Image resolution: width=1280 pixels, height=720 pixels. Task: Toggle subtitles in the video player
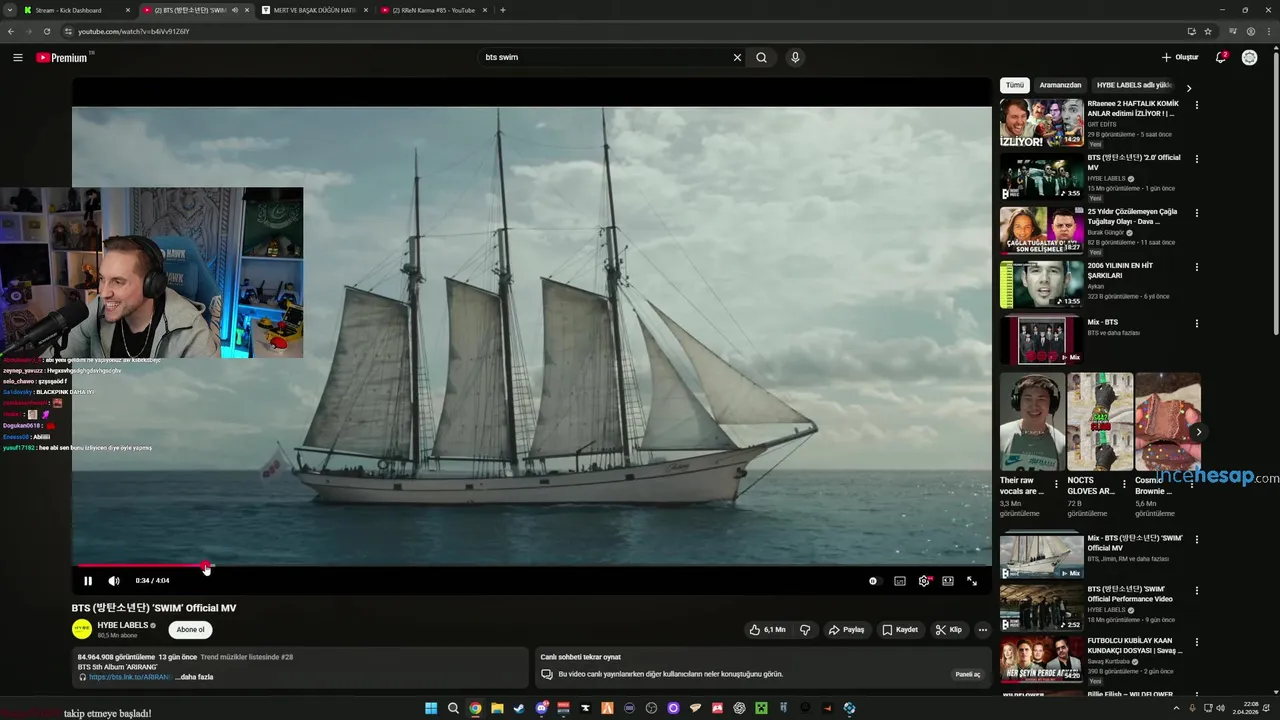[900, 581]
